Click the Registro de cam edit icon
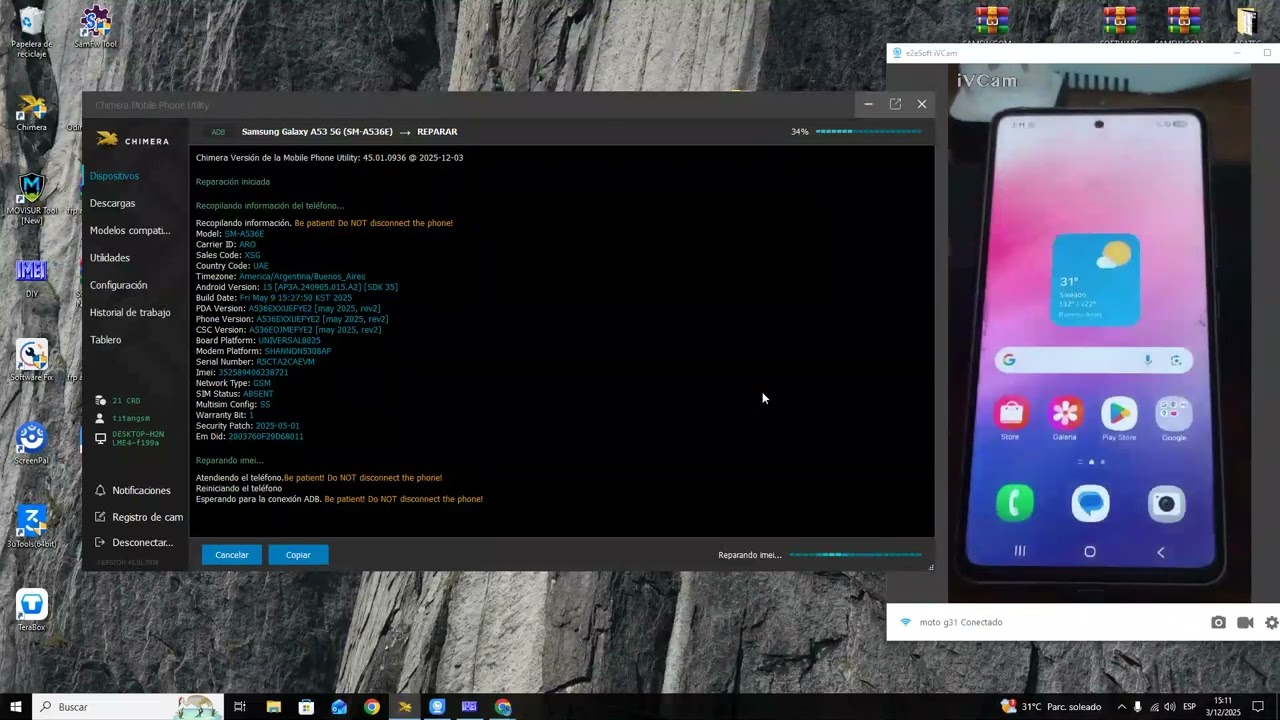This screenshot has height=720, width=1280. tap(100, 517)
